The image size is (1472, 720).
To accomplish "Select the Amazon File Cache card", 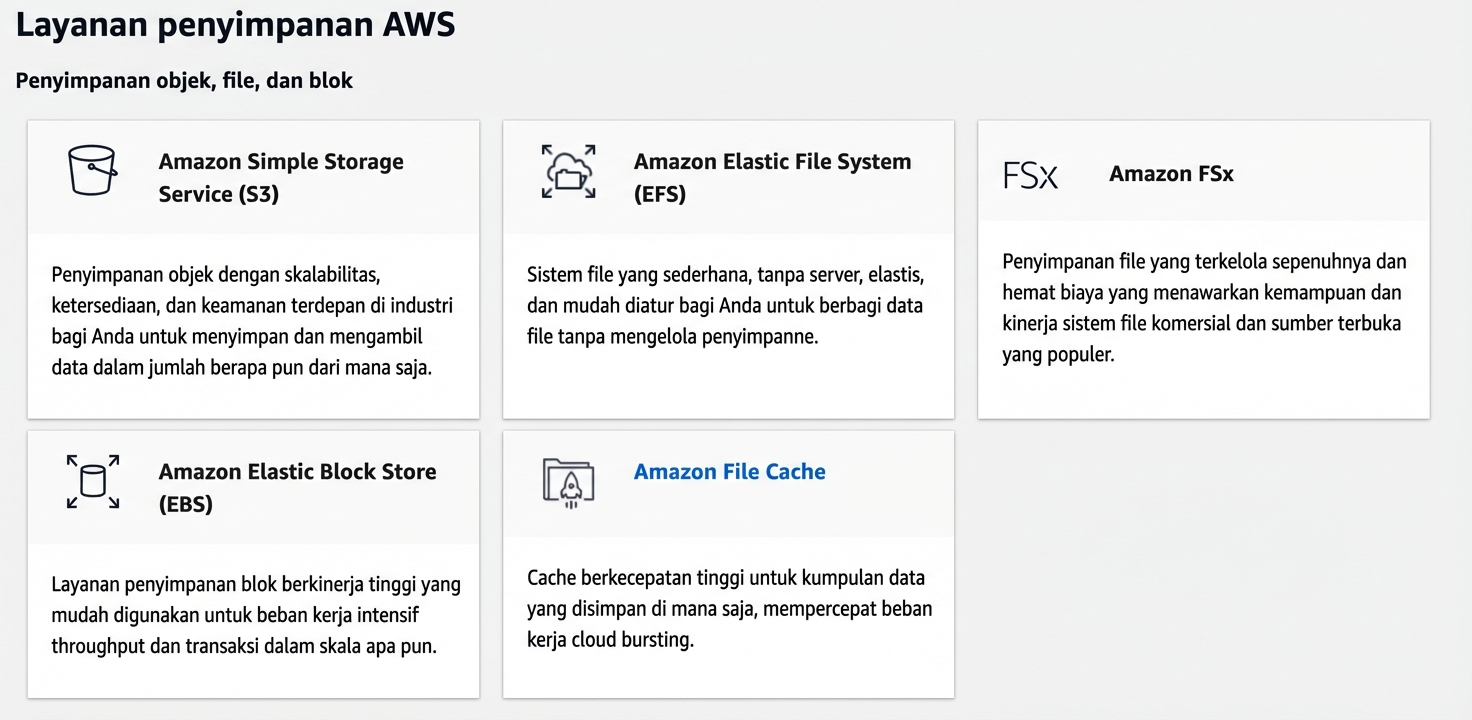I will pyautogui.click(x=727, y=563).
